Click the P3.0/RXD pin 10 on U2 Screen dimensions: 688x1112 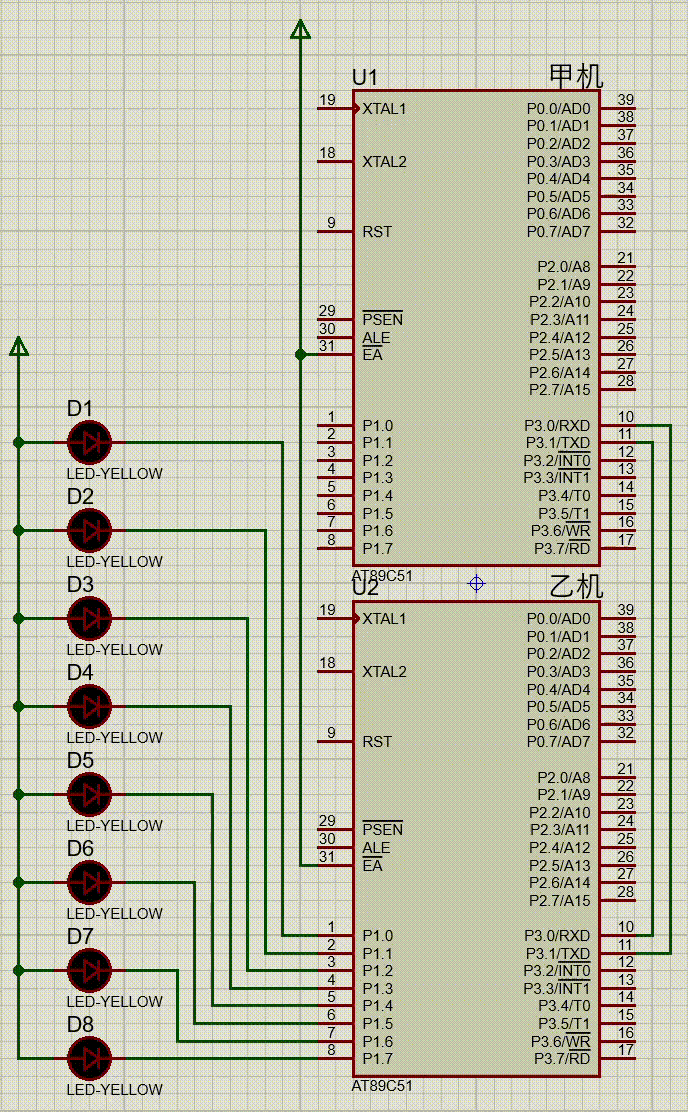pyautogui.click(x=618, y=935)
